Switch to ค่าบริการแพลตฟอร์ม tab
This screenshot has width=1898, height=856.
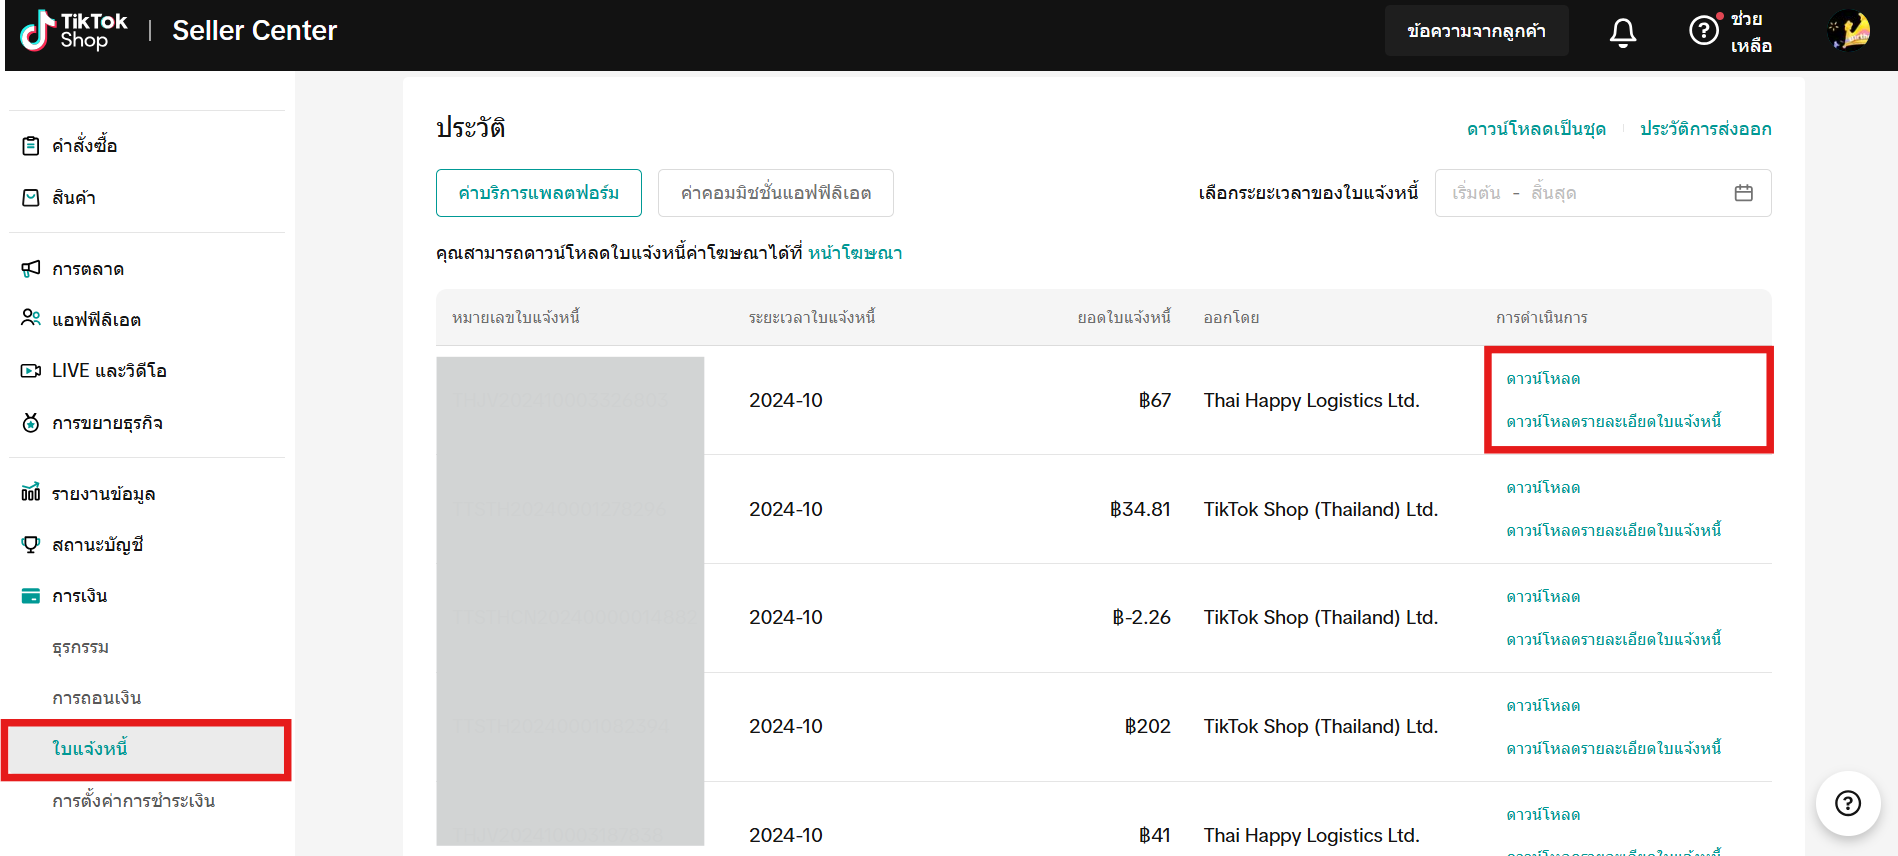(539, 193)
